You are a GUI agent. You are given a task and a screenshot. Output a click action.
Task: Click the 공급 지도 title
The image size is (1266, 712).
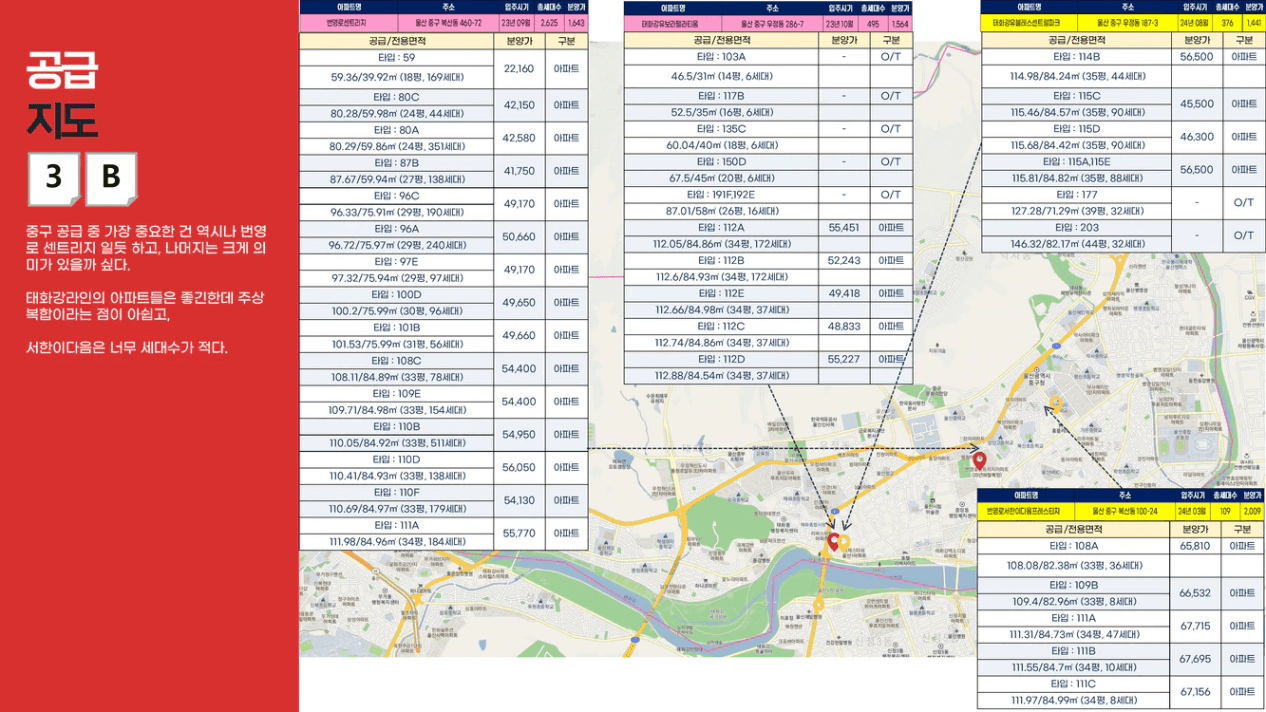point(62,95)
